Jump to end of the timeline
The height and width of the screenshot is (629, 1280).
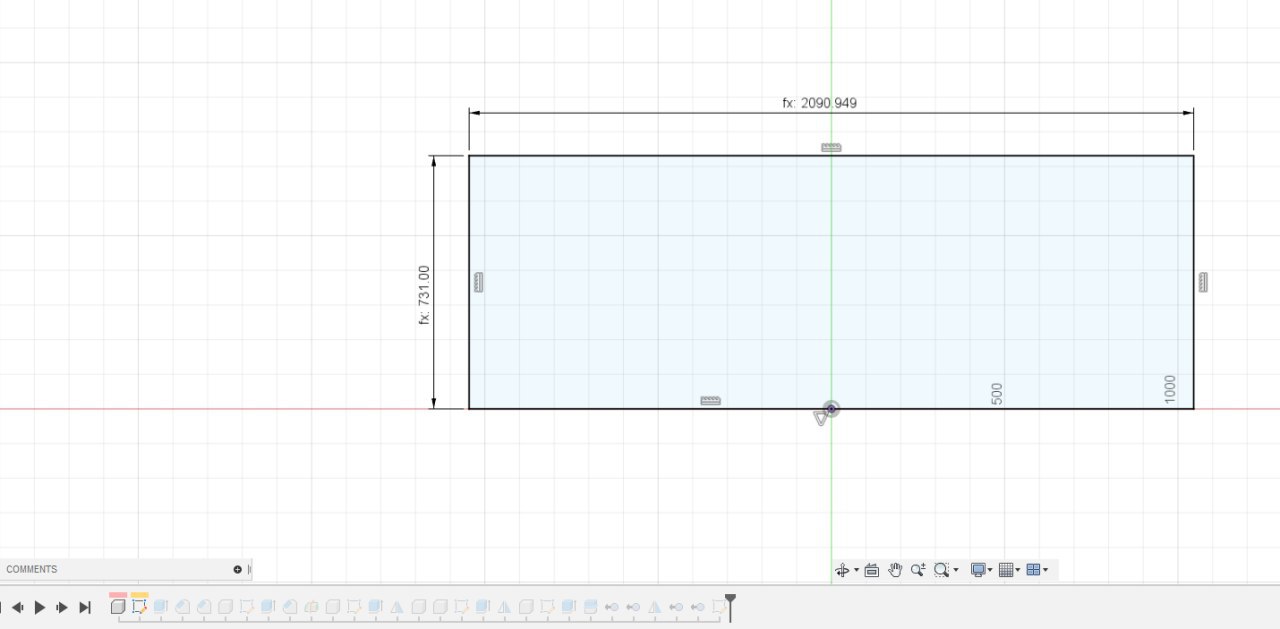coord(85,607)
